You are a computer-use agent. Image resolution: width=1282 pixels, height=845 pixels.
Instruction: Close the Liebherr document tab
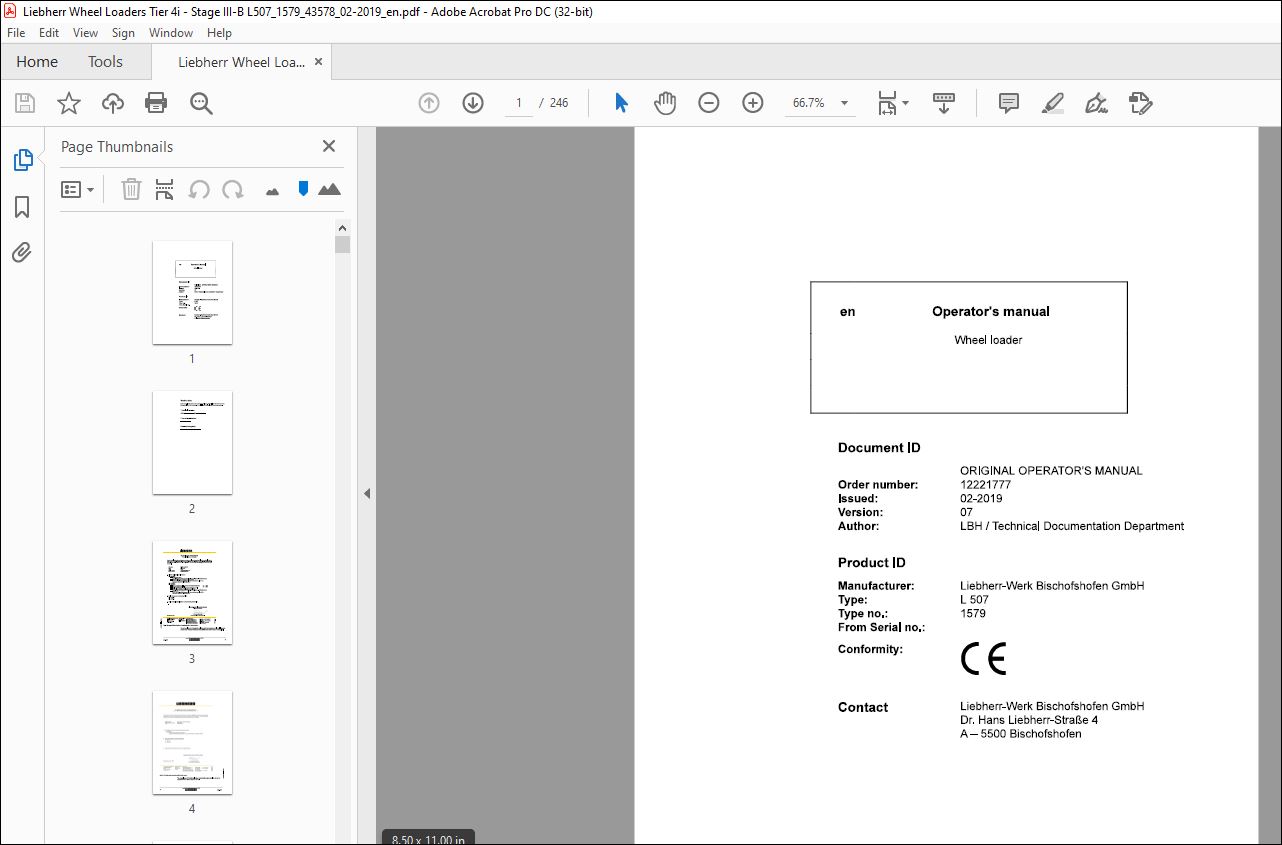pos(319,62)
